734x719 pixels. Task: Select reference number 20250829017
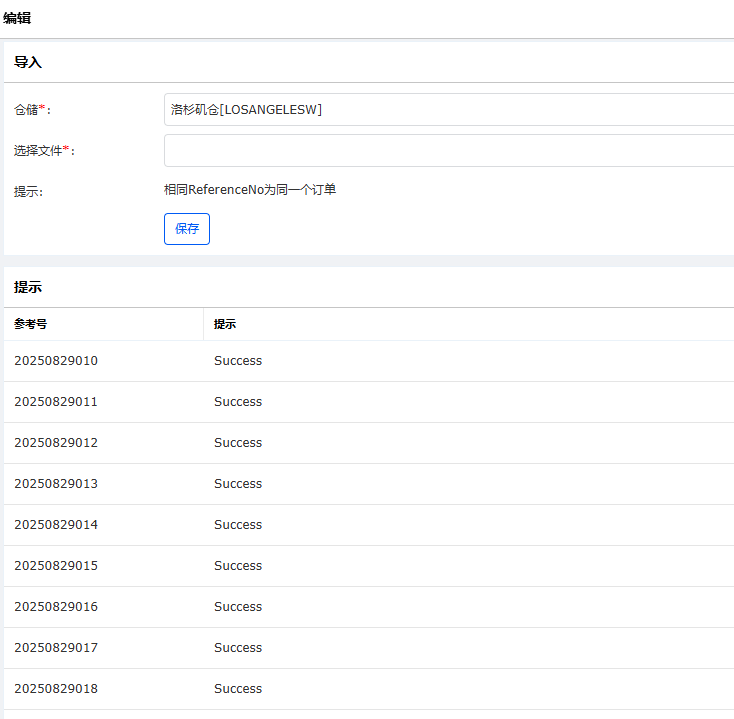point(56,648)
